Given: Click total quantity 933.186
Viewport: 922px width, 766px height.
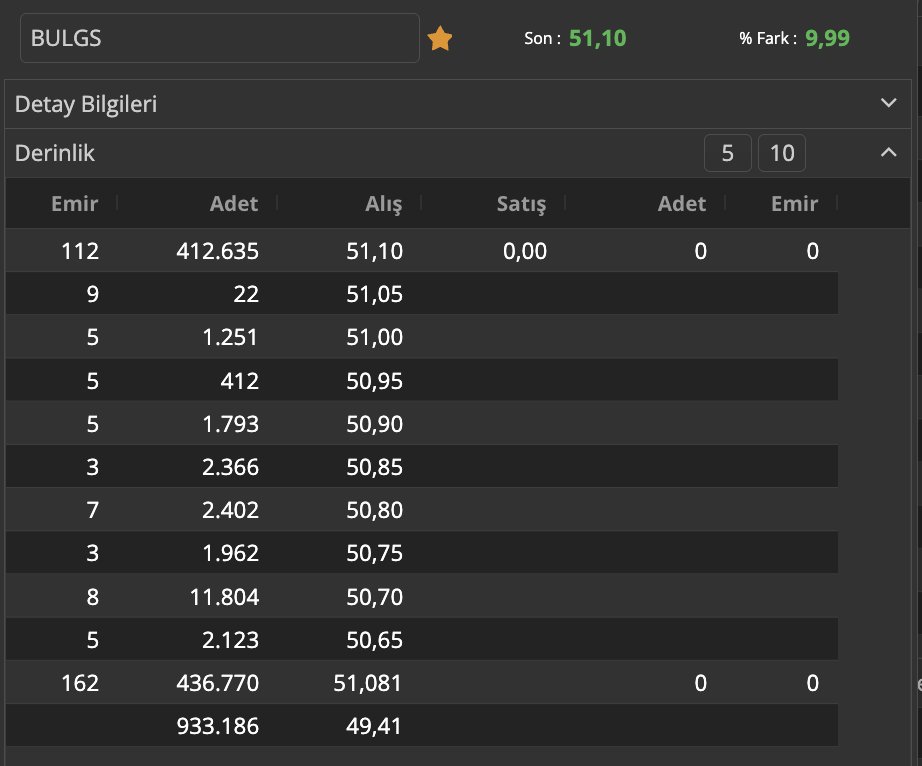Looking at the screenshot, I should (217, 726).
